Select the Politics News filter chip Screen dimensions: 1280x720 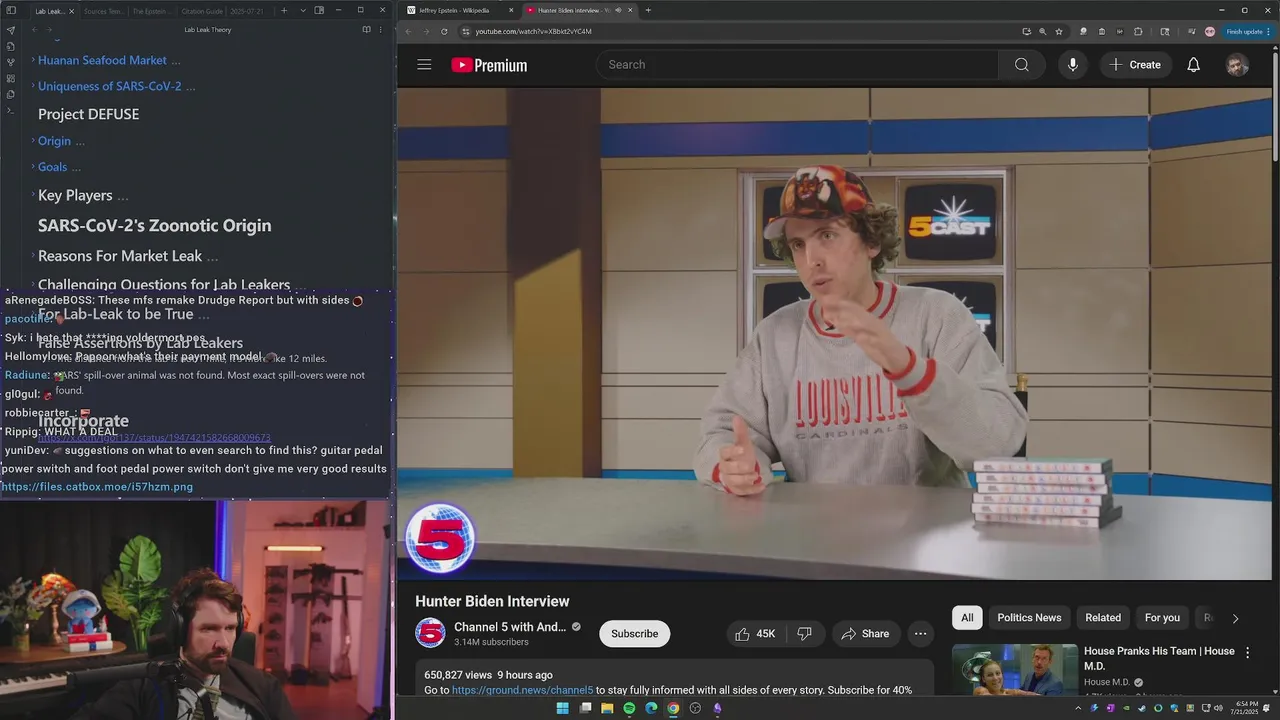[1029, 618]
